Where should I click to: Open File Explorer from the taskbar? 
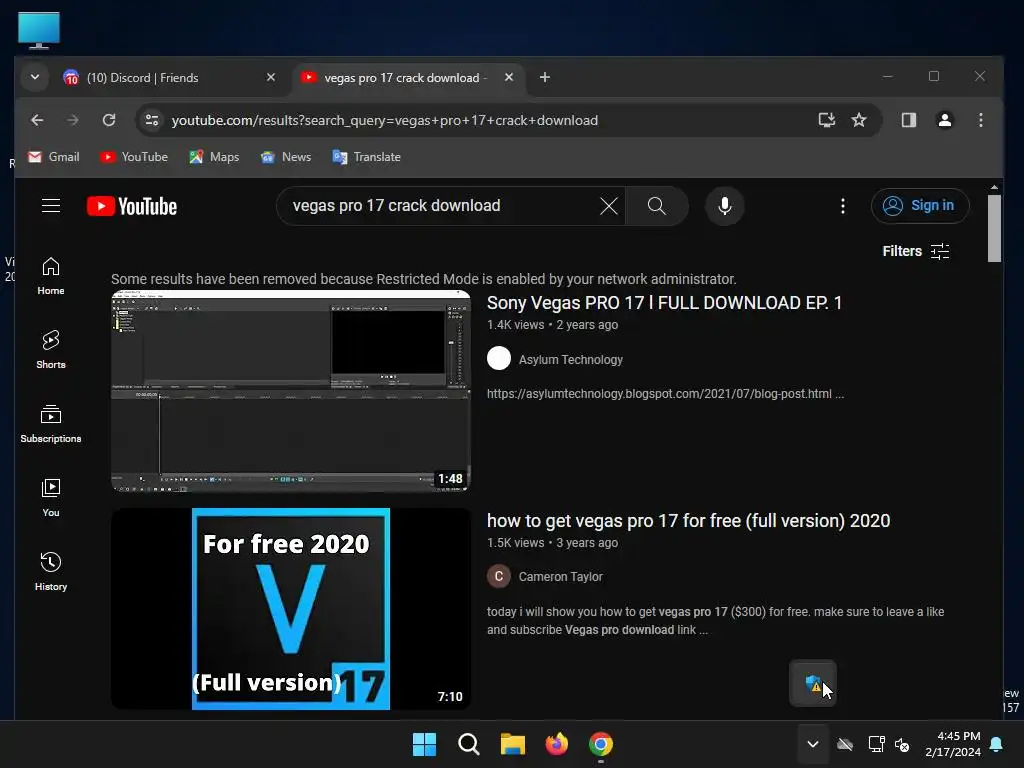coord(513,744)
